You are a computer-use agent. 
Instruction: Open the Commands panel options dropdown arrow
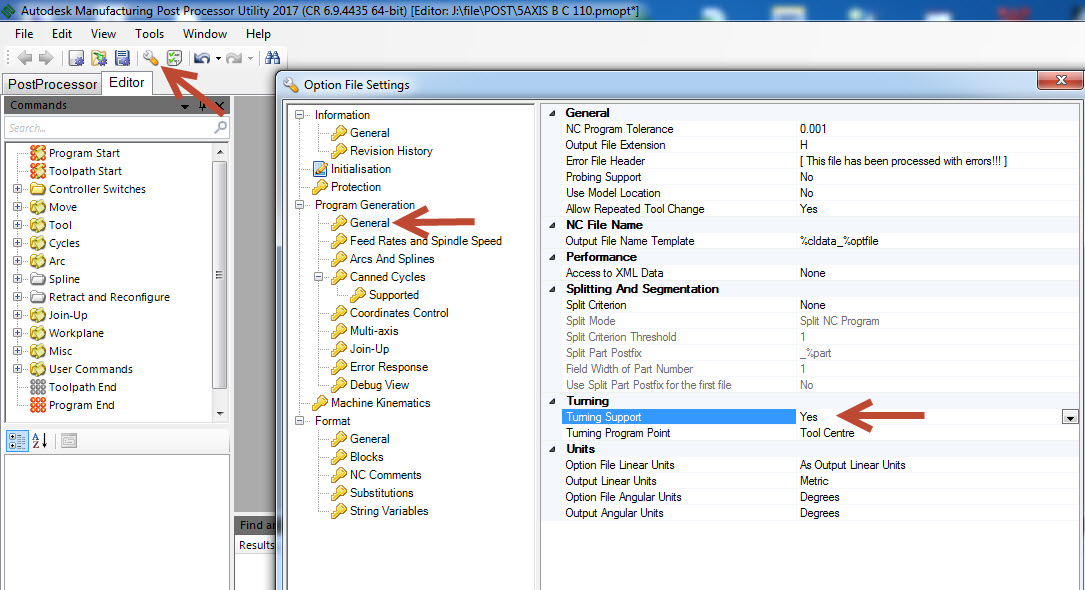185,106
